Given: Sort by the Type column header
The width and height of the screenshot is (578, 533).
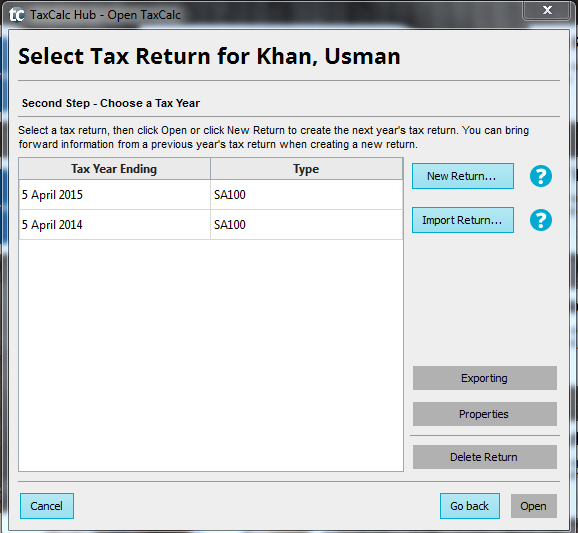Looking at the screenshot, I should [x=306, y=169].
